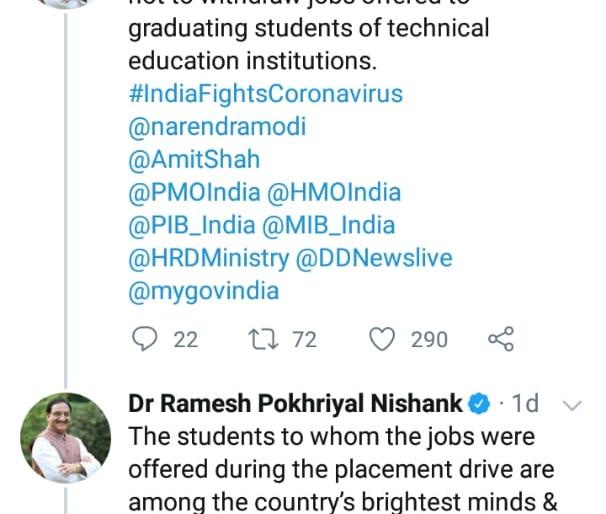Visit the @narendramodi mention
The height and width of the screenshot is (514, 606).
click(217, 127)
